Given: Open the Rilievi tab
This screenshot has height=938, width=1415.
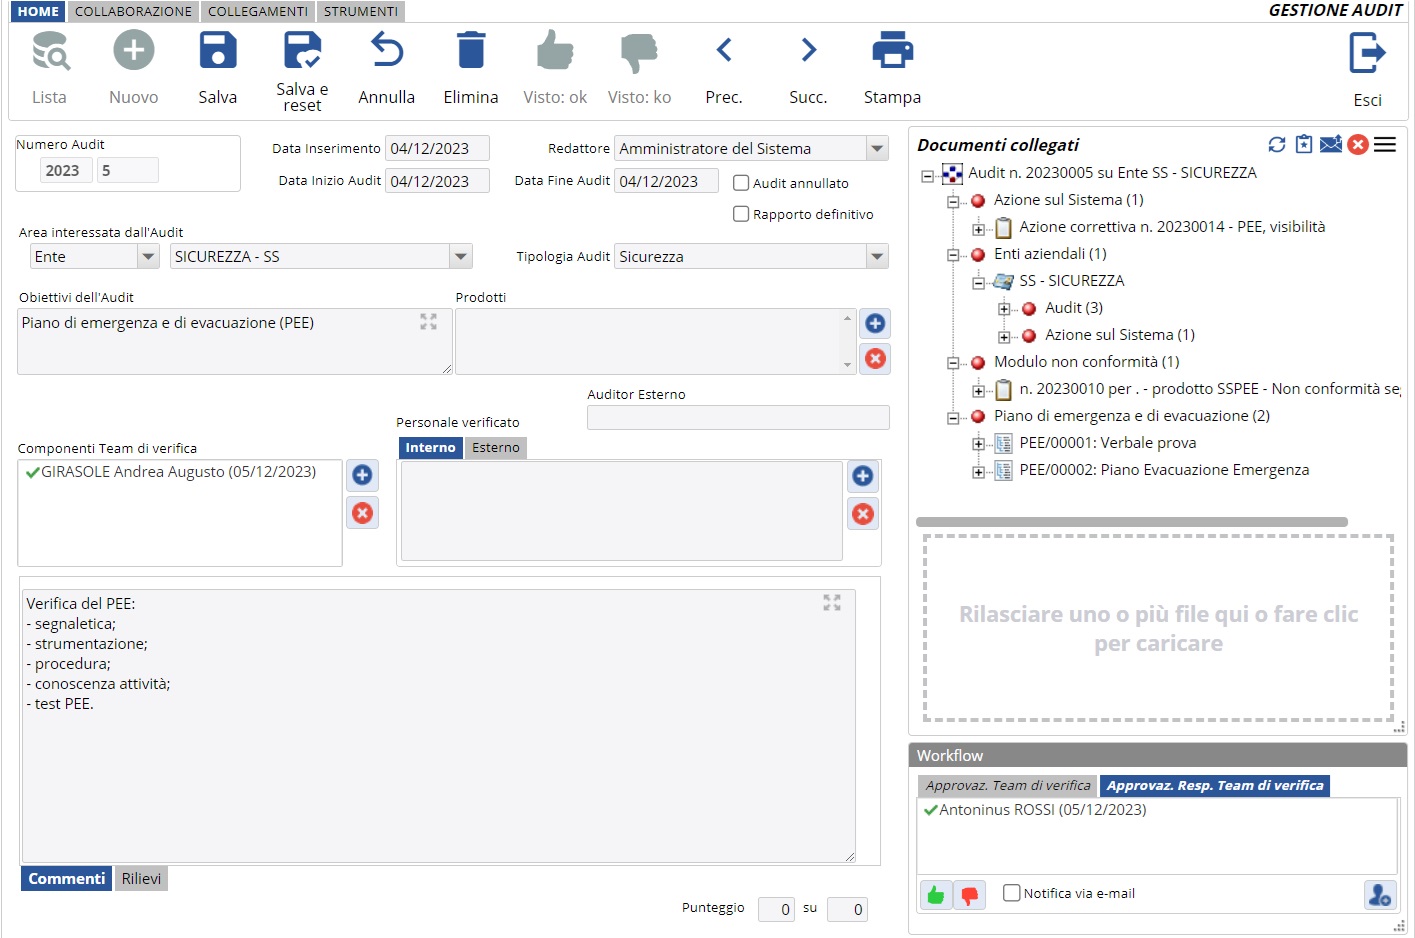Looking at the screenshot, I should [x=141, y=878].
